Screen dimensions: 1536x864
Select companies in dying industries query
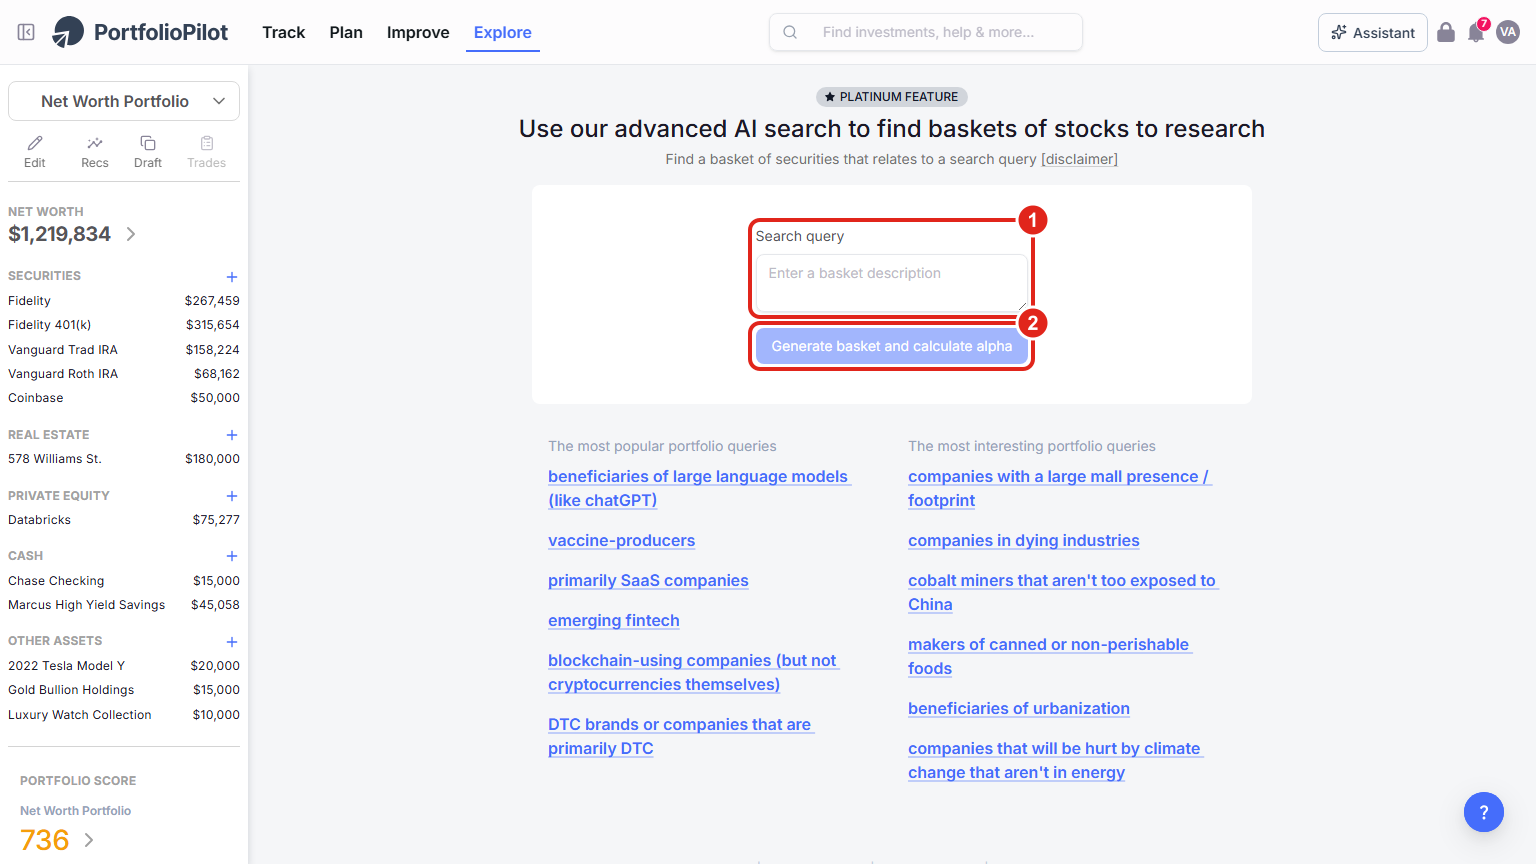click(x=1024, y=540)
